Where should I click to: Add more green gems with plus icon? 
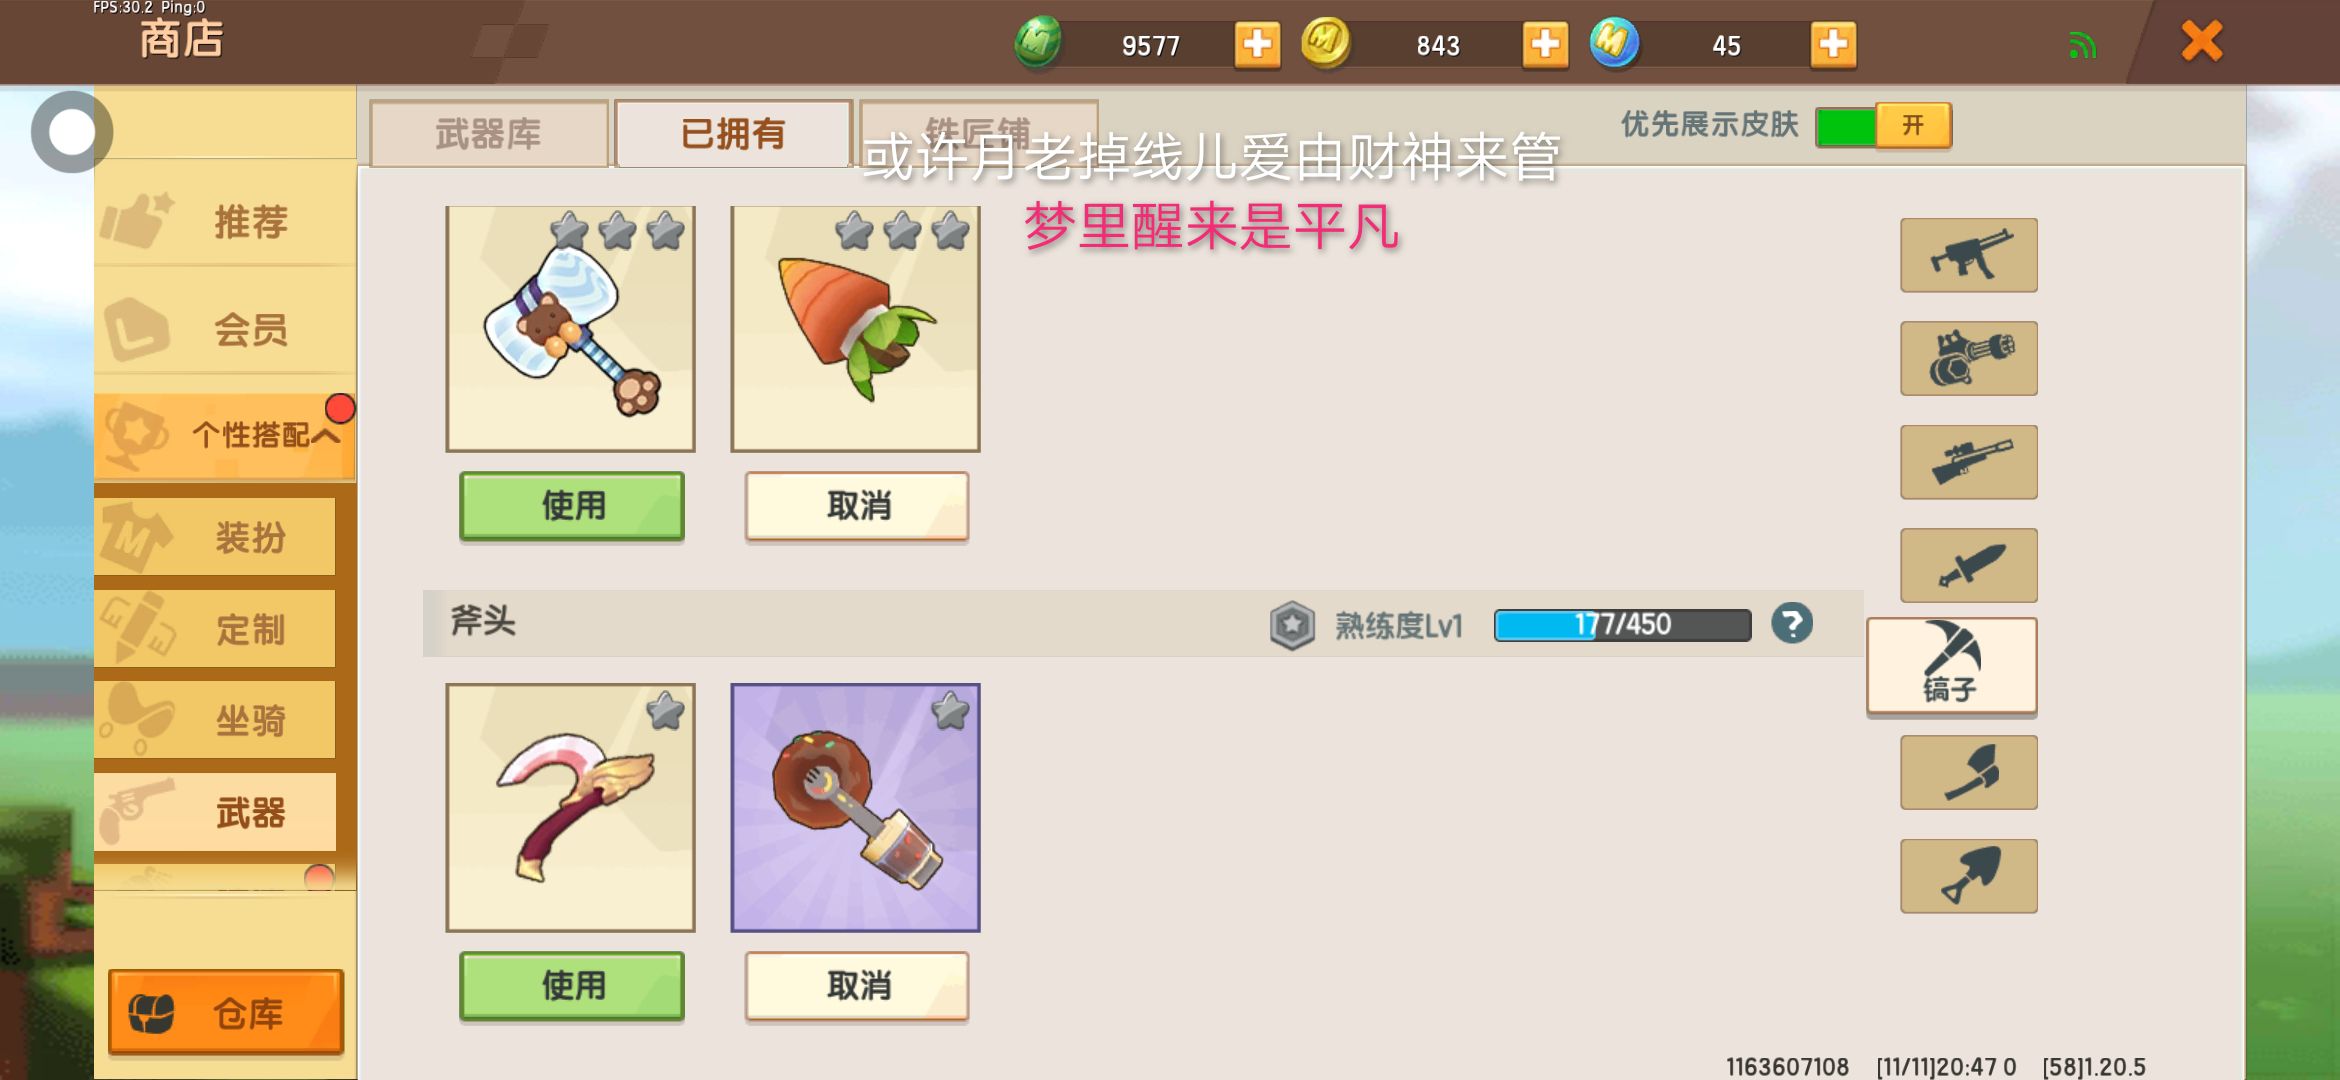(1257, 45)
